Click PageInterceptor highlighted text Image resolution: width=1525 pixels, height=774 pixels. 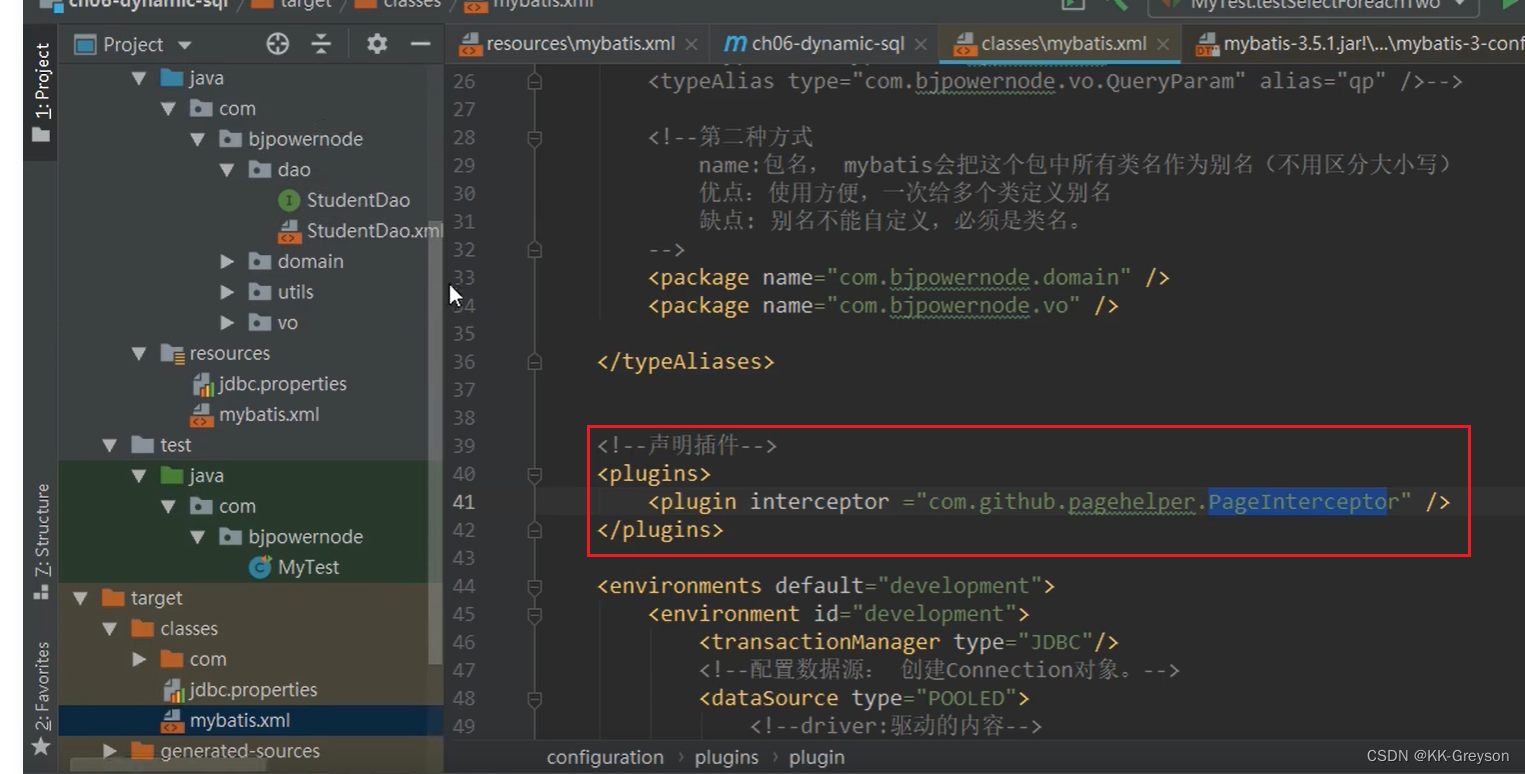1298,502
